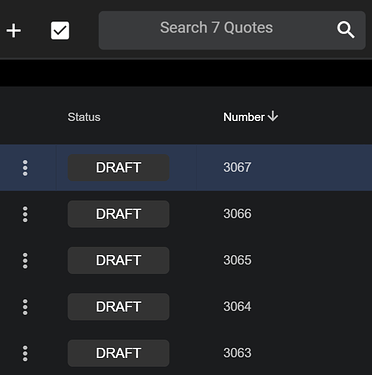372x375 pixels.
Task: Click the magnifying glass search icon
Action: [345, 30]
